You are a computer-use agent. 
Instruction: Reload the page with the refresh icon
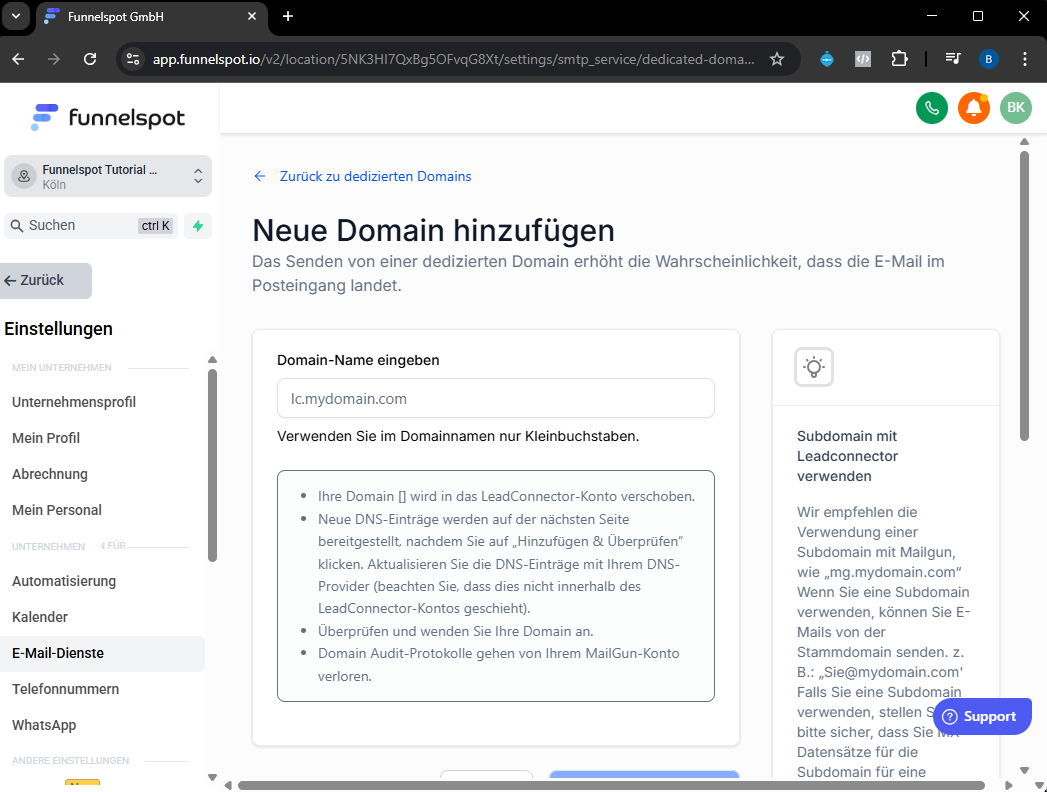89,59
